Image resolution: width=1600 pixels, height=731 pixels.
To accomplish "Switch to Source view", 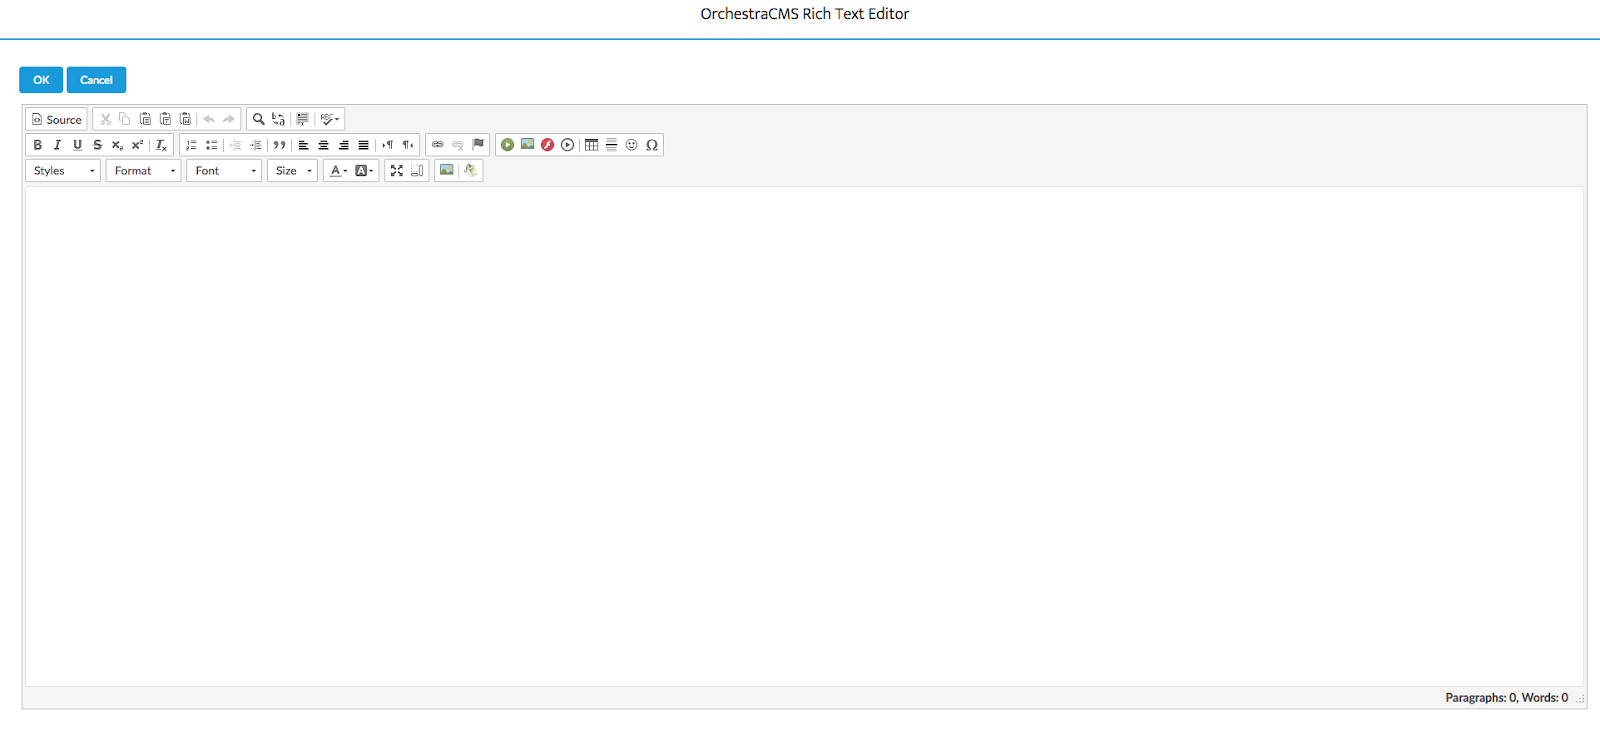I will click(57, 119).
